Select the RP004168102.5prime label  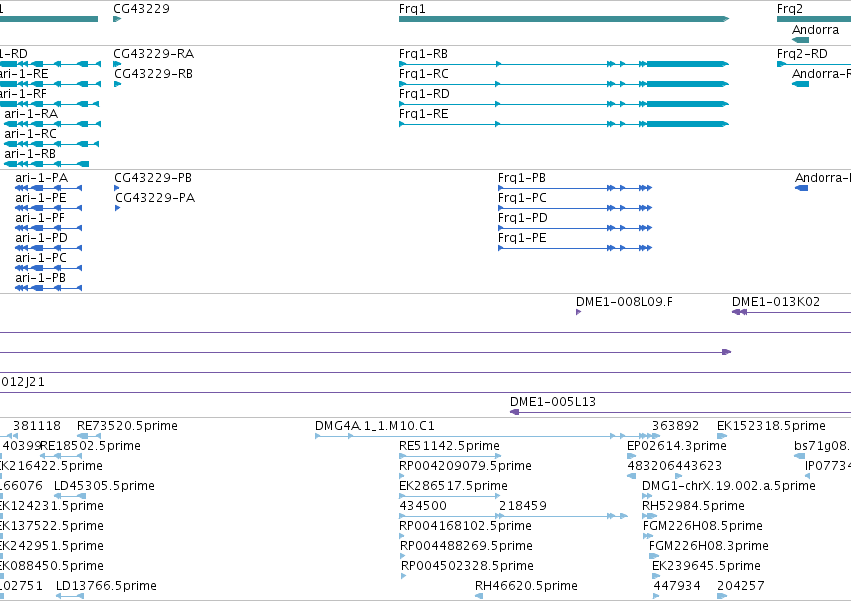(465, 526)
